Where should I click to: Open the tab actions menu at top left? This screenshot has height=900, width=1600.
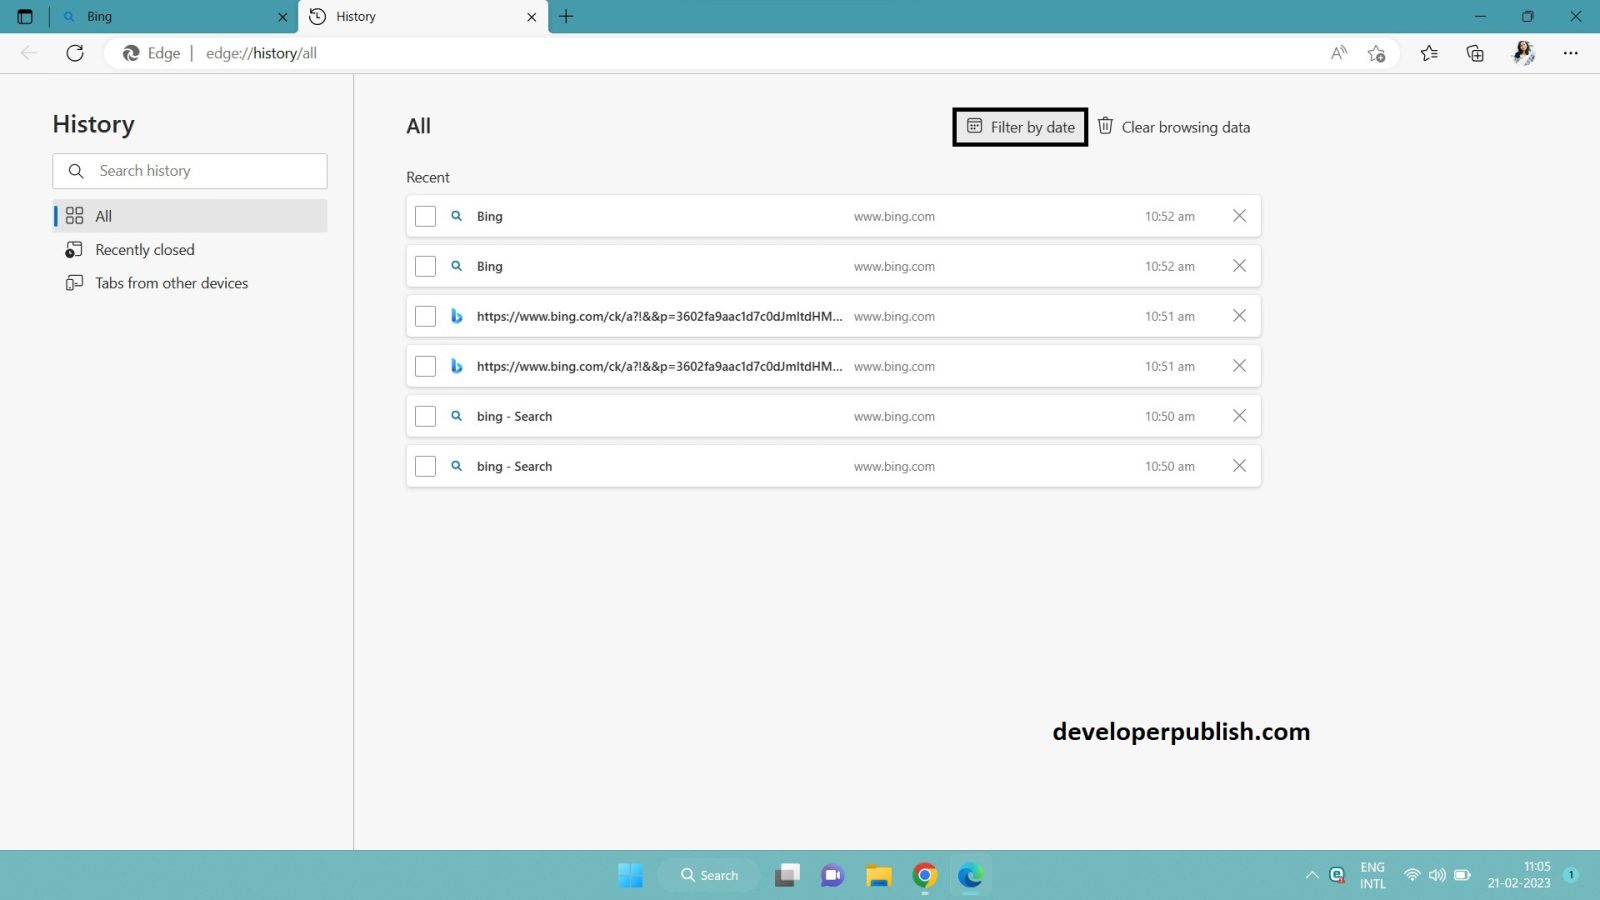[23, 16]
